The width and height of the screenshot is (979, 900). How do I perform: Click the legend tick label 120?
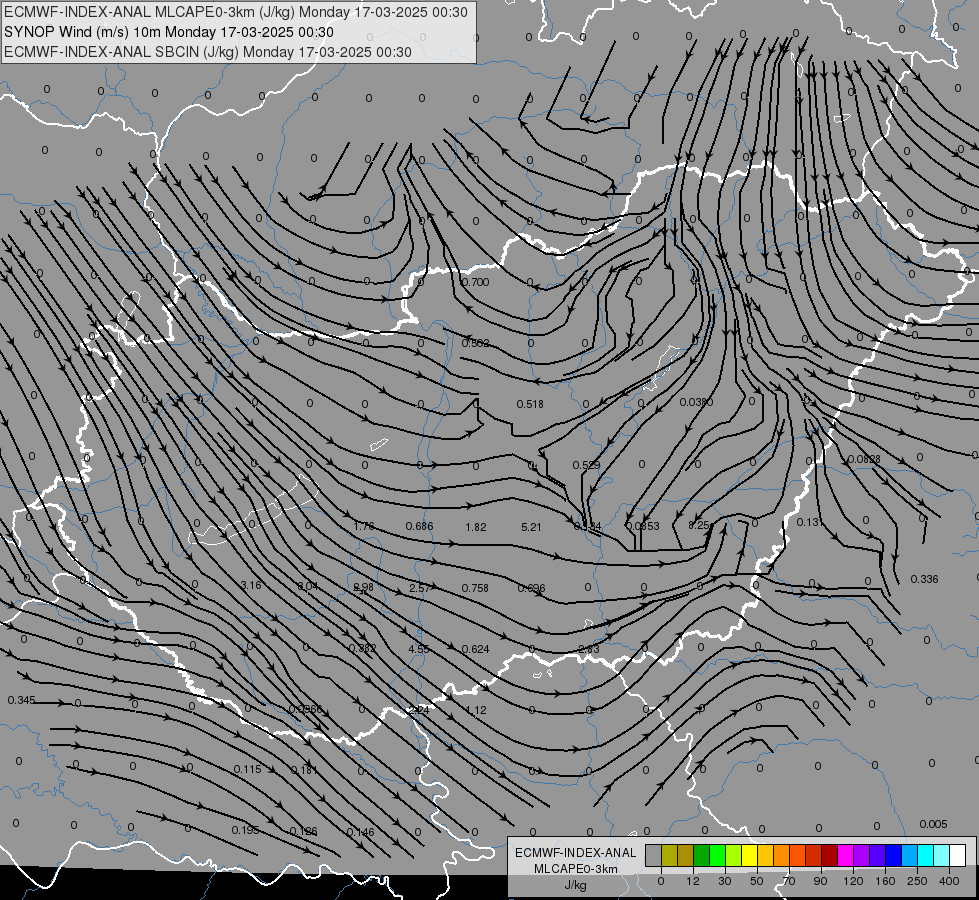click(x=853, y=881)
